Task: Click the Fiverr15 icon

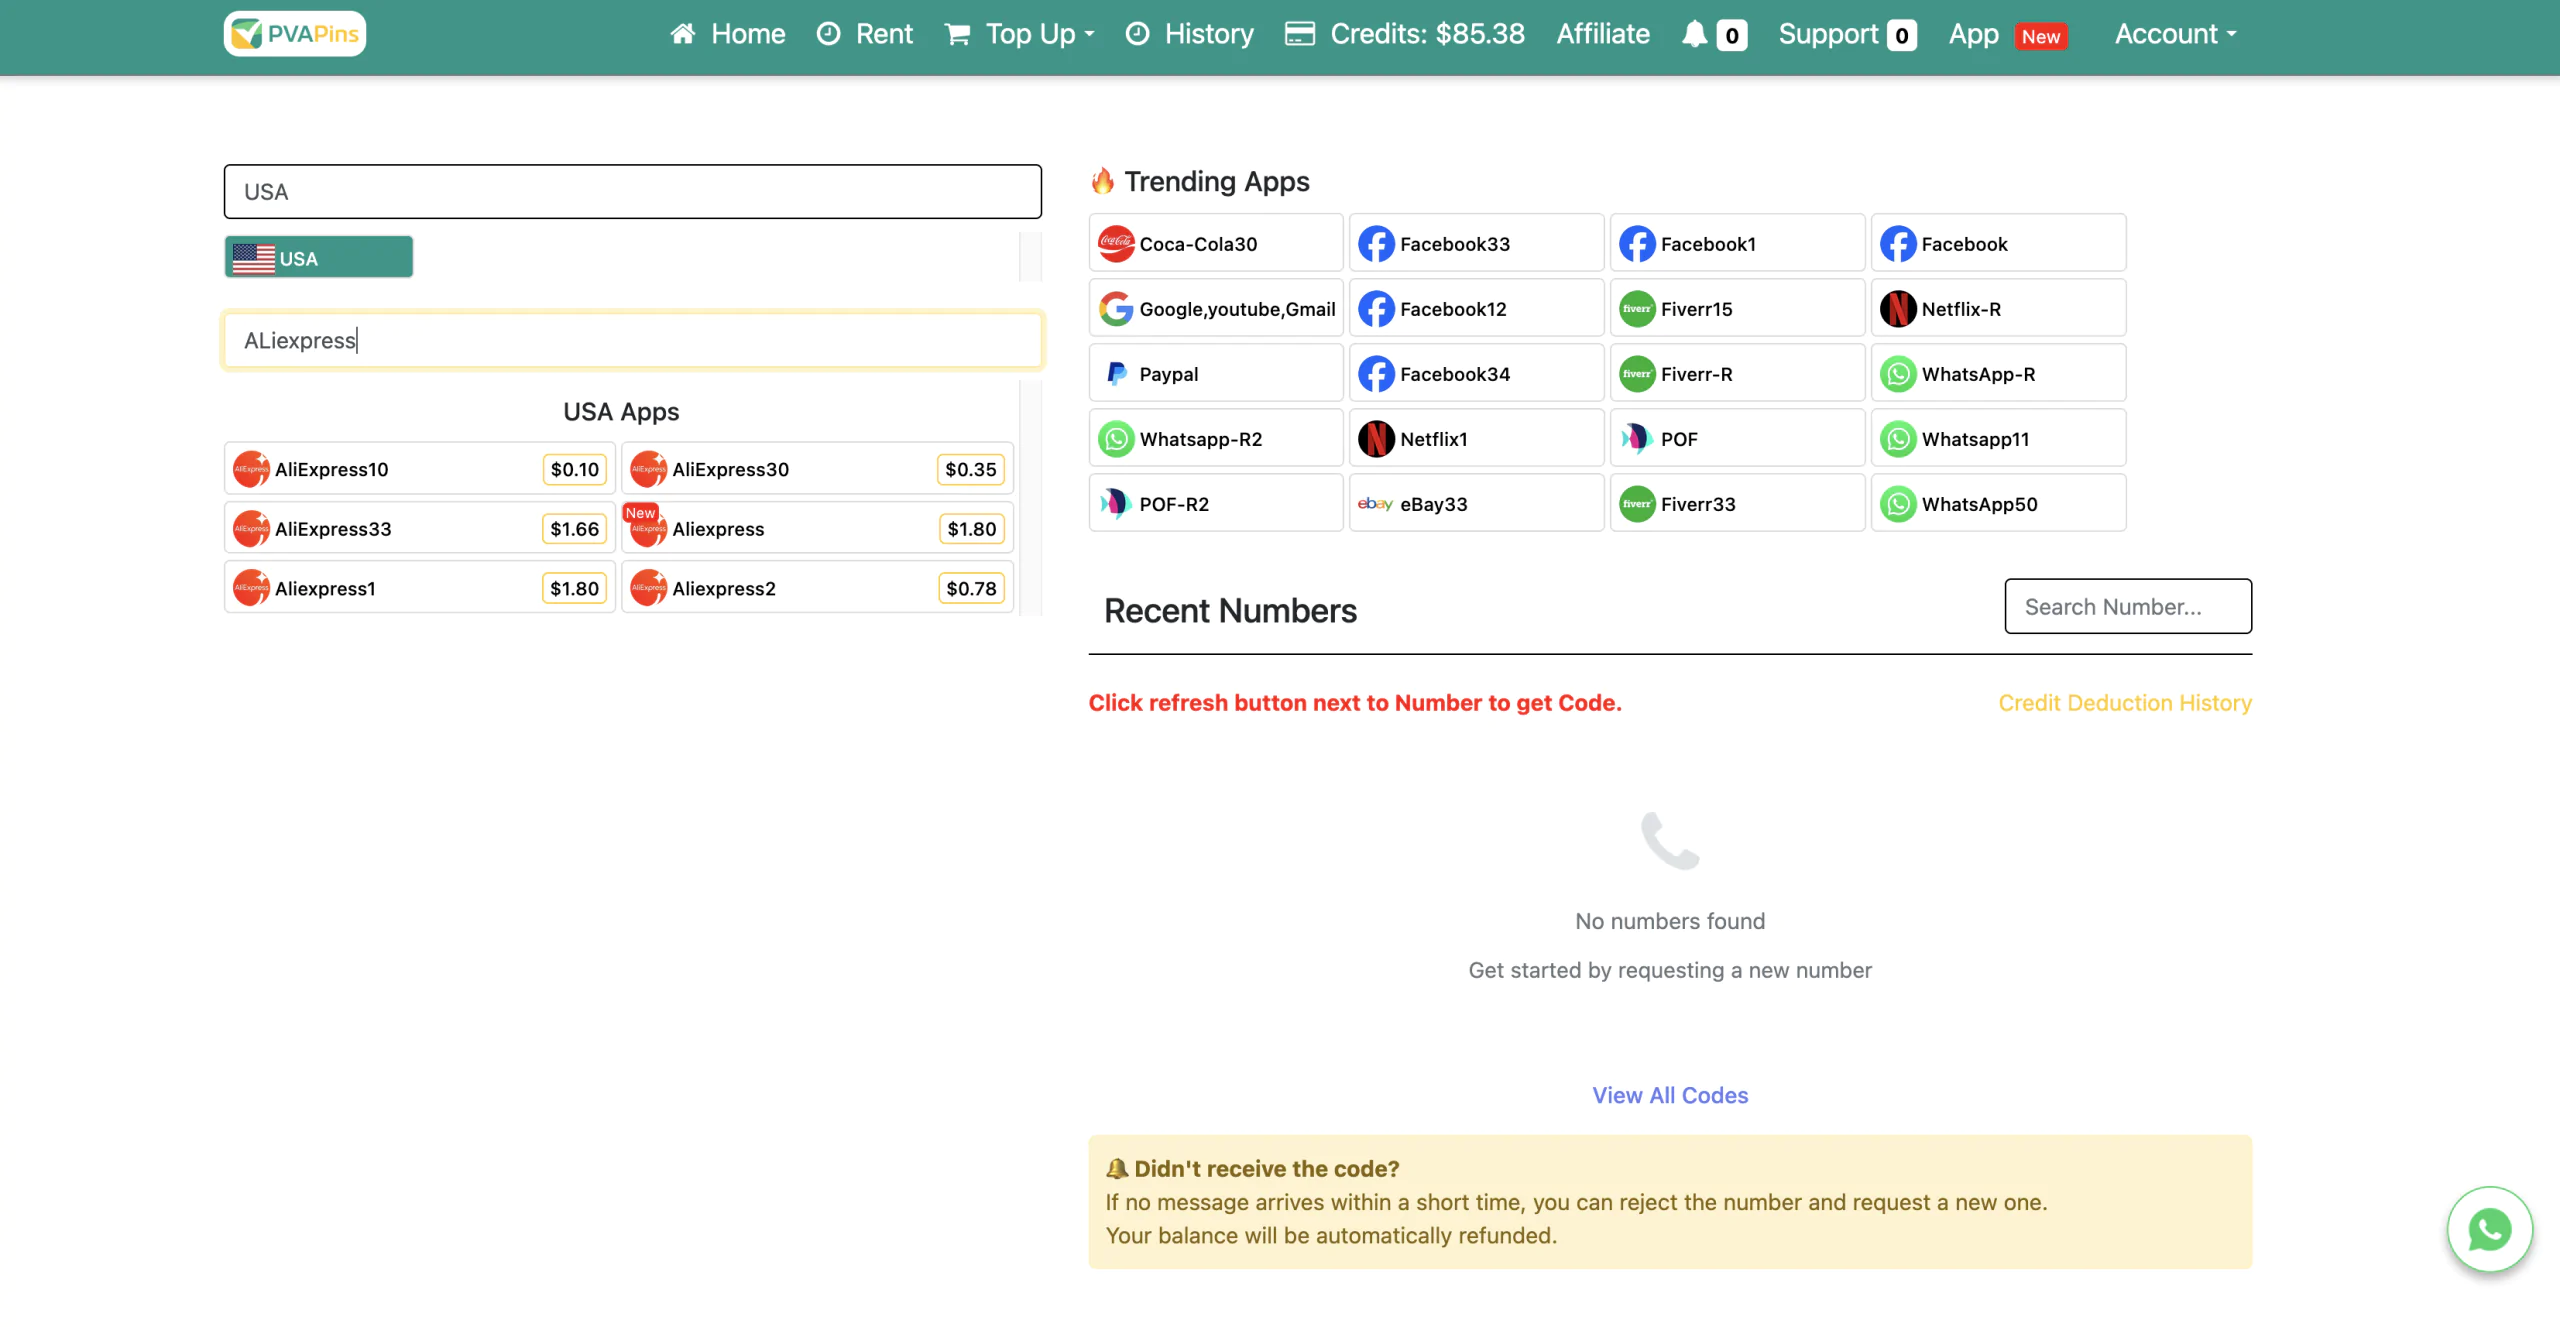Action: coord(1637,308)
